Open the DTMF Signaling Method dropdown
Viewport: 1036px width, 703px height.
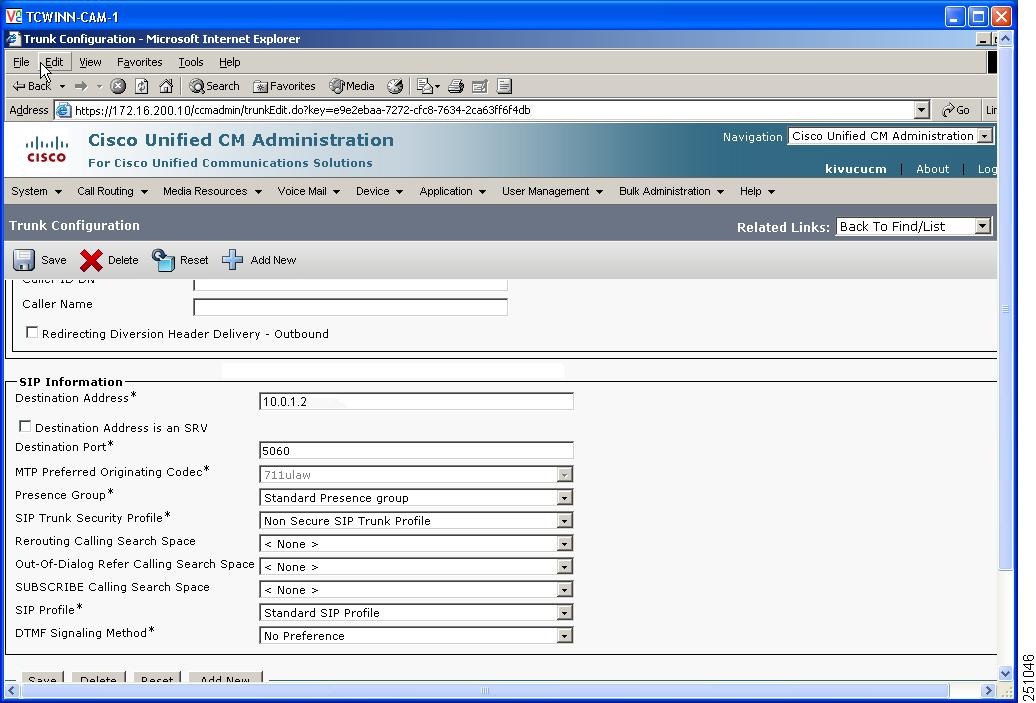pos(416,636)
